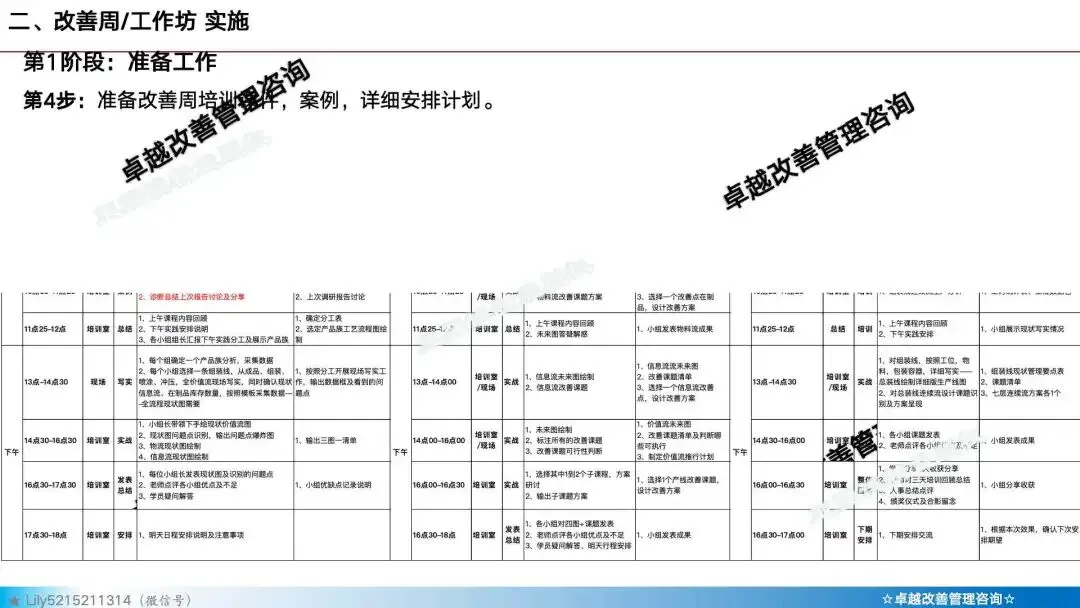Click the time cell '16点30-18点'
The width and height of the screenshot is (1080, 608).
[x=434, y=535]
